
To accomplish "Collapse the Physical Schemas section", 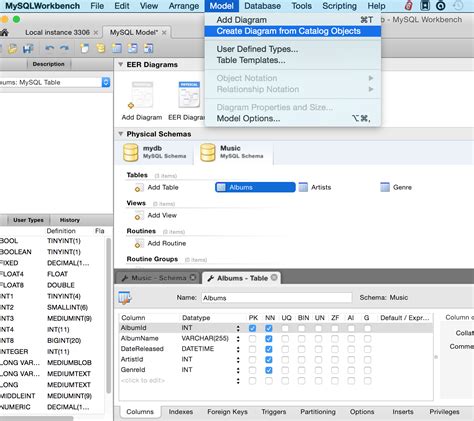I will click(120, 134).
